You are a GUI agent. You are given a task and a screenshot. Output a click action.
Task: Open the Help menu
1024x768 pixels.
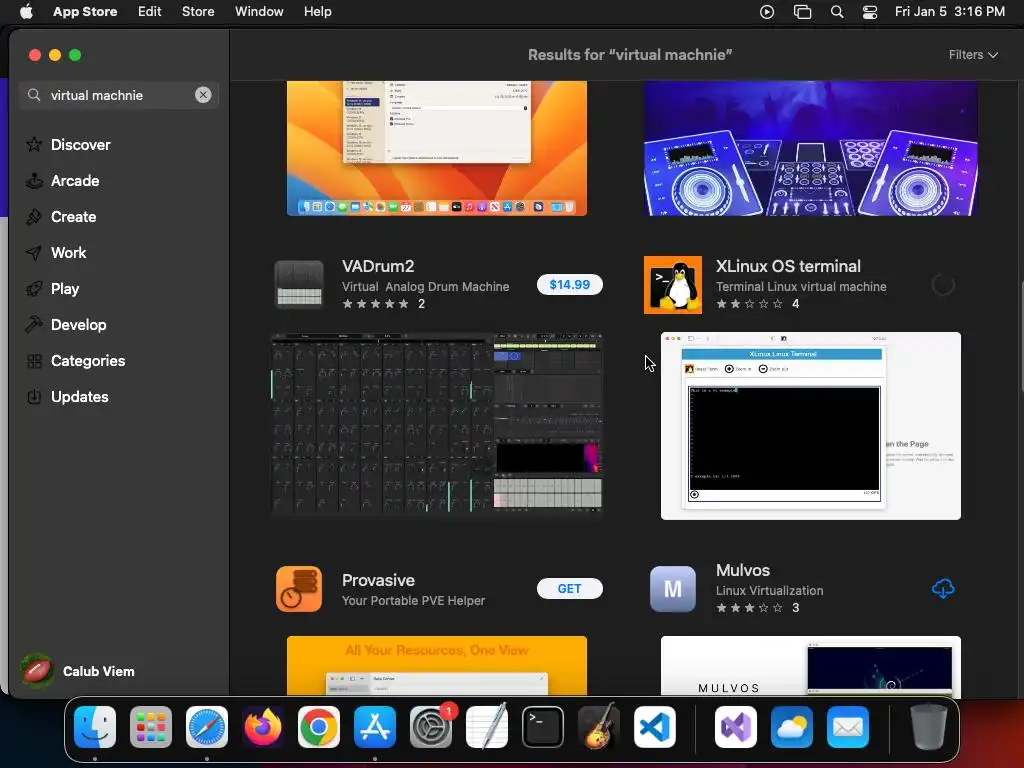[x=317, y=11]
